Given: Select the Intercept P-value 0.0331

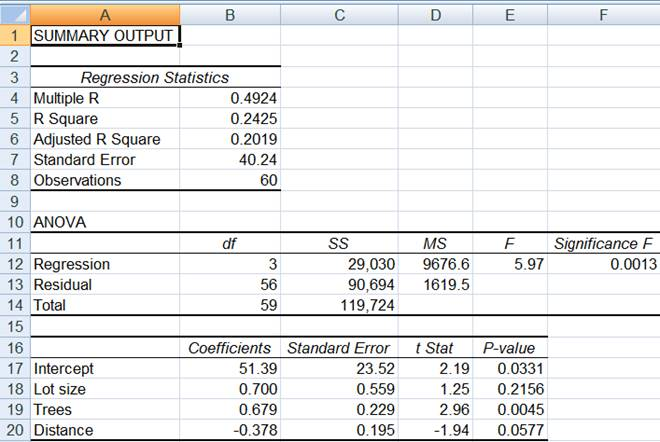Looking at the screenshot, I should coord(510,368).
